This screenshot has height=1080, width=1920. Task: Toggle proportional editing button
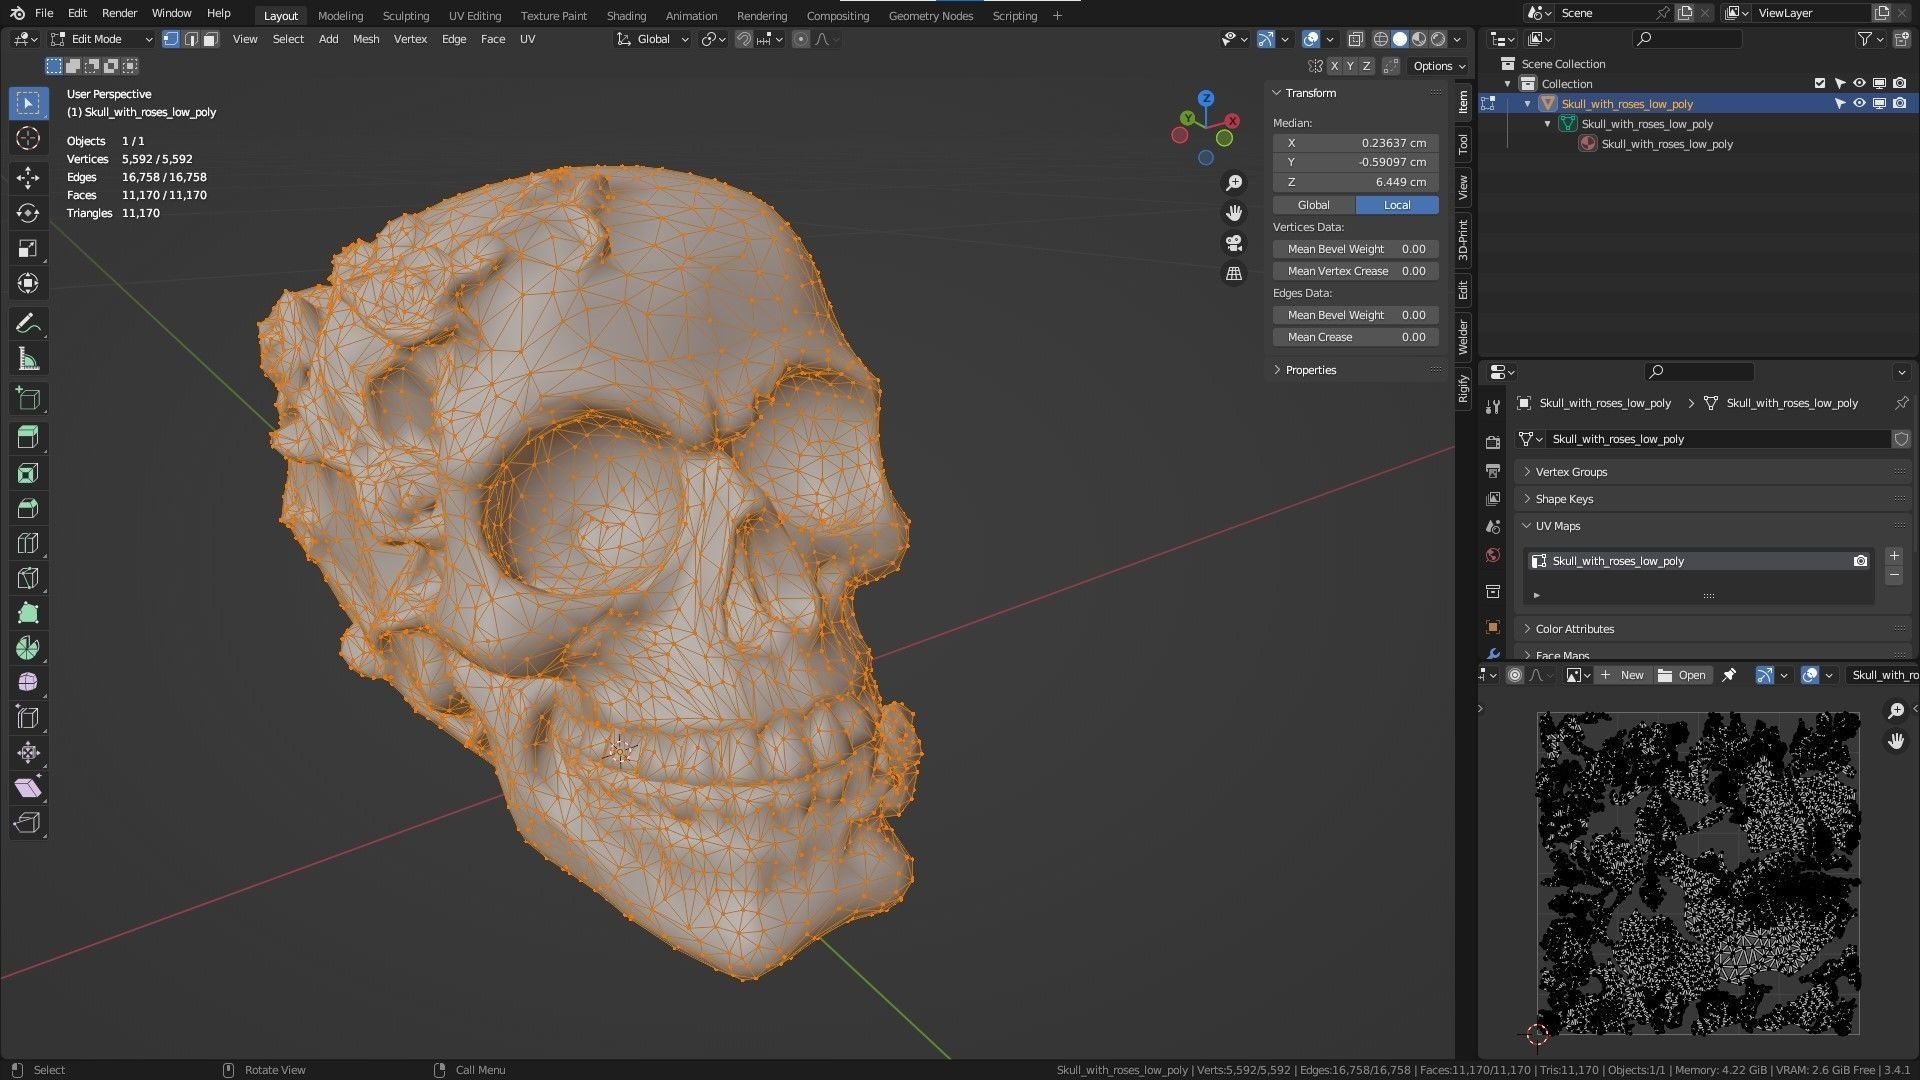coord(800,39)
